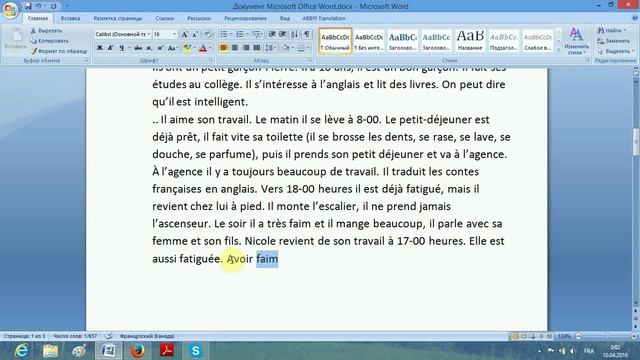Apply the Название style
640x360 pixels.
tap(470, 41)
